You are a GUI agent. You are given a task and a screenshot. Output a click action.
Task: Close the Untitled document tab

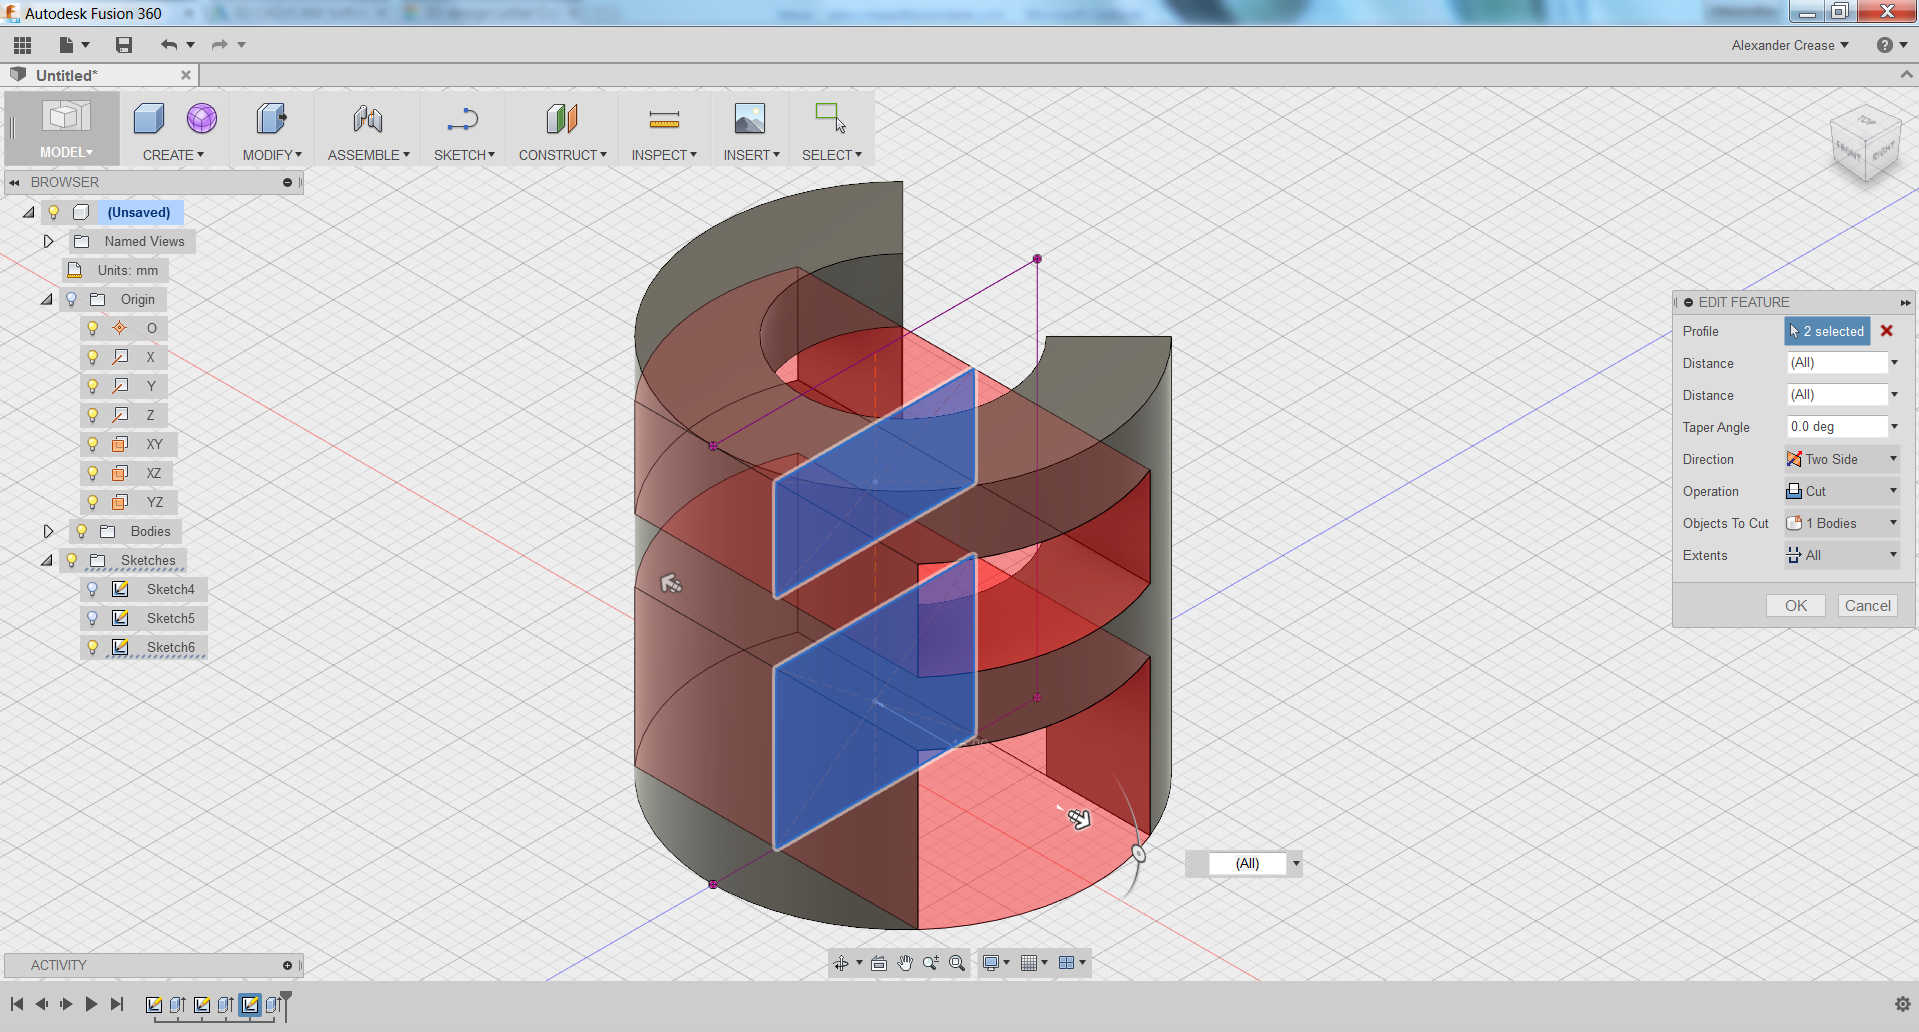click(186, 75)
